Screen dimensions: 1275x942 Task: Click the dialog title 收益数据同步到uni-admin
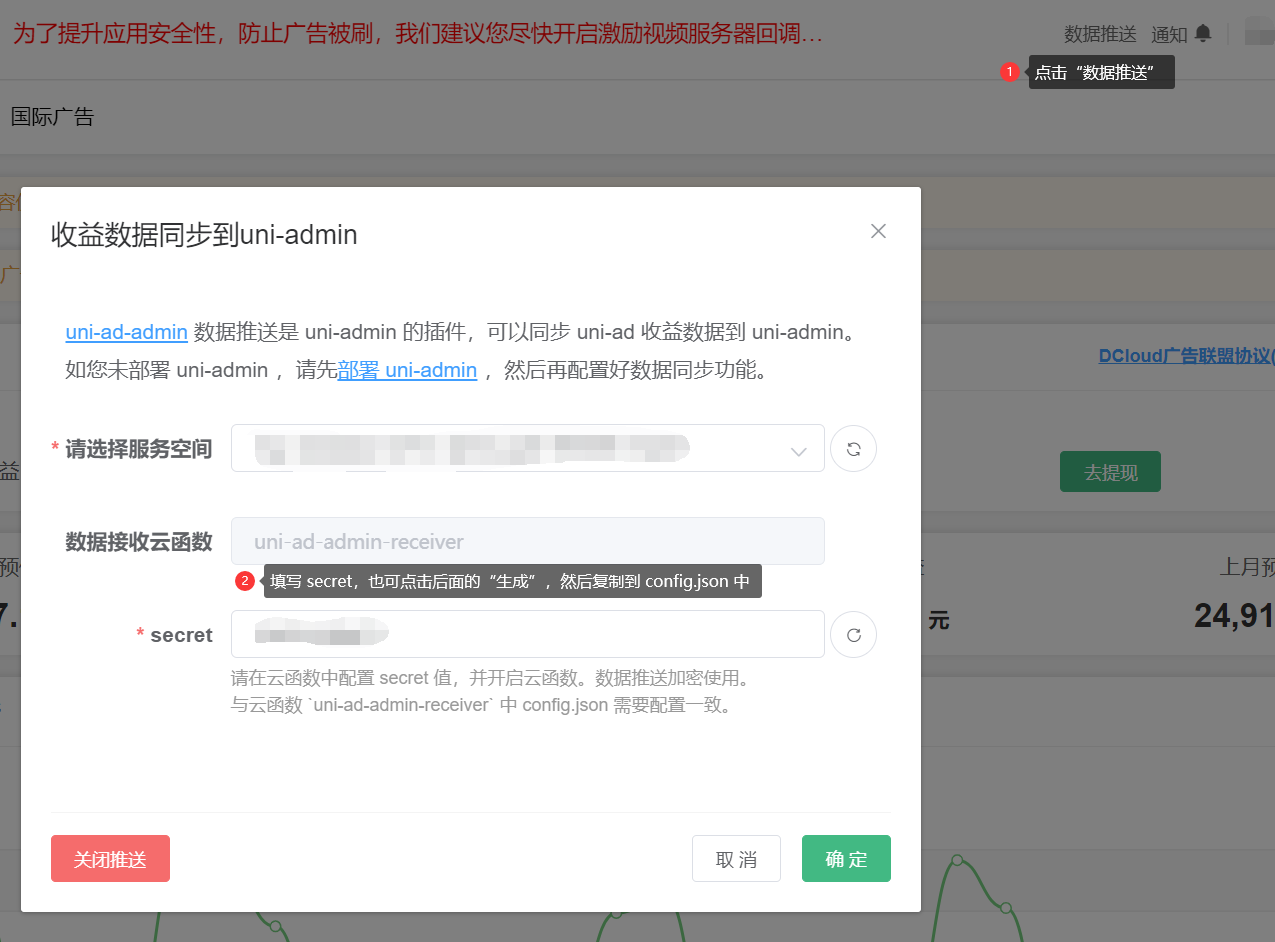(204, 235)
